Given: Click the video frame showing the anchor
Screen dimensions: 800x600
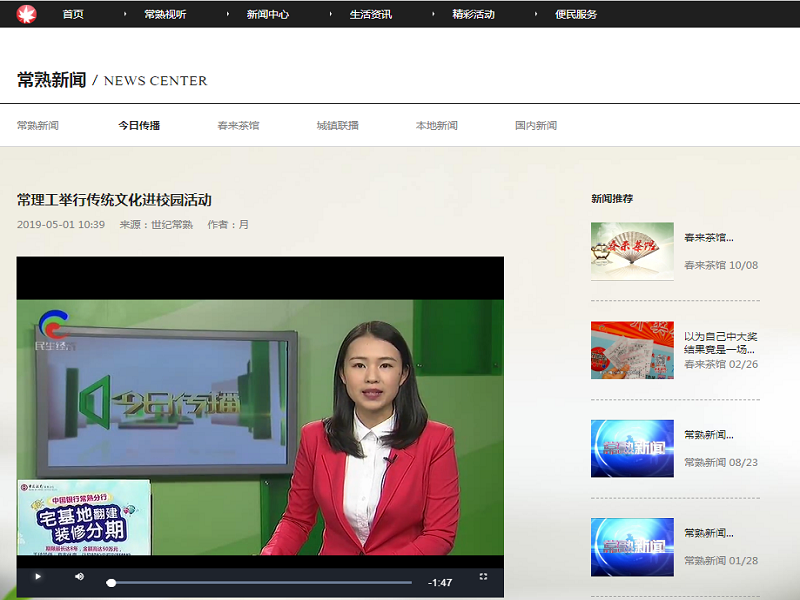Looking at the screenshot, I should pyautogui.click(x=260, y=427).
